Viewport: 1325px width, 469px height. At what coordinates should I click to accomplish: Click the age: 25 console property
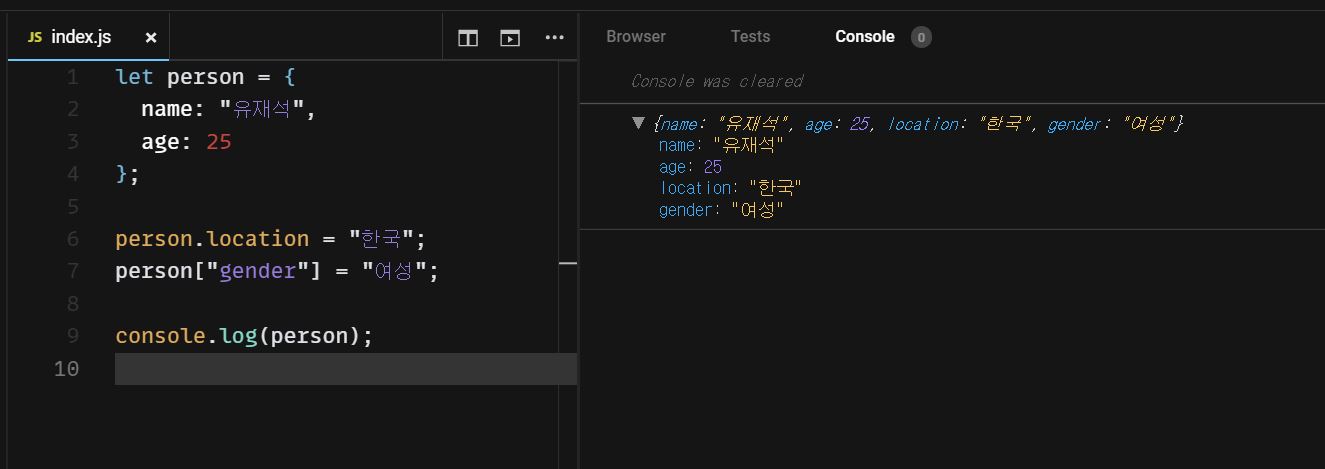click(690, 167)
